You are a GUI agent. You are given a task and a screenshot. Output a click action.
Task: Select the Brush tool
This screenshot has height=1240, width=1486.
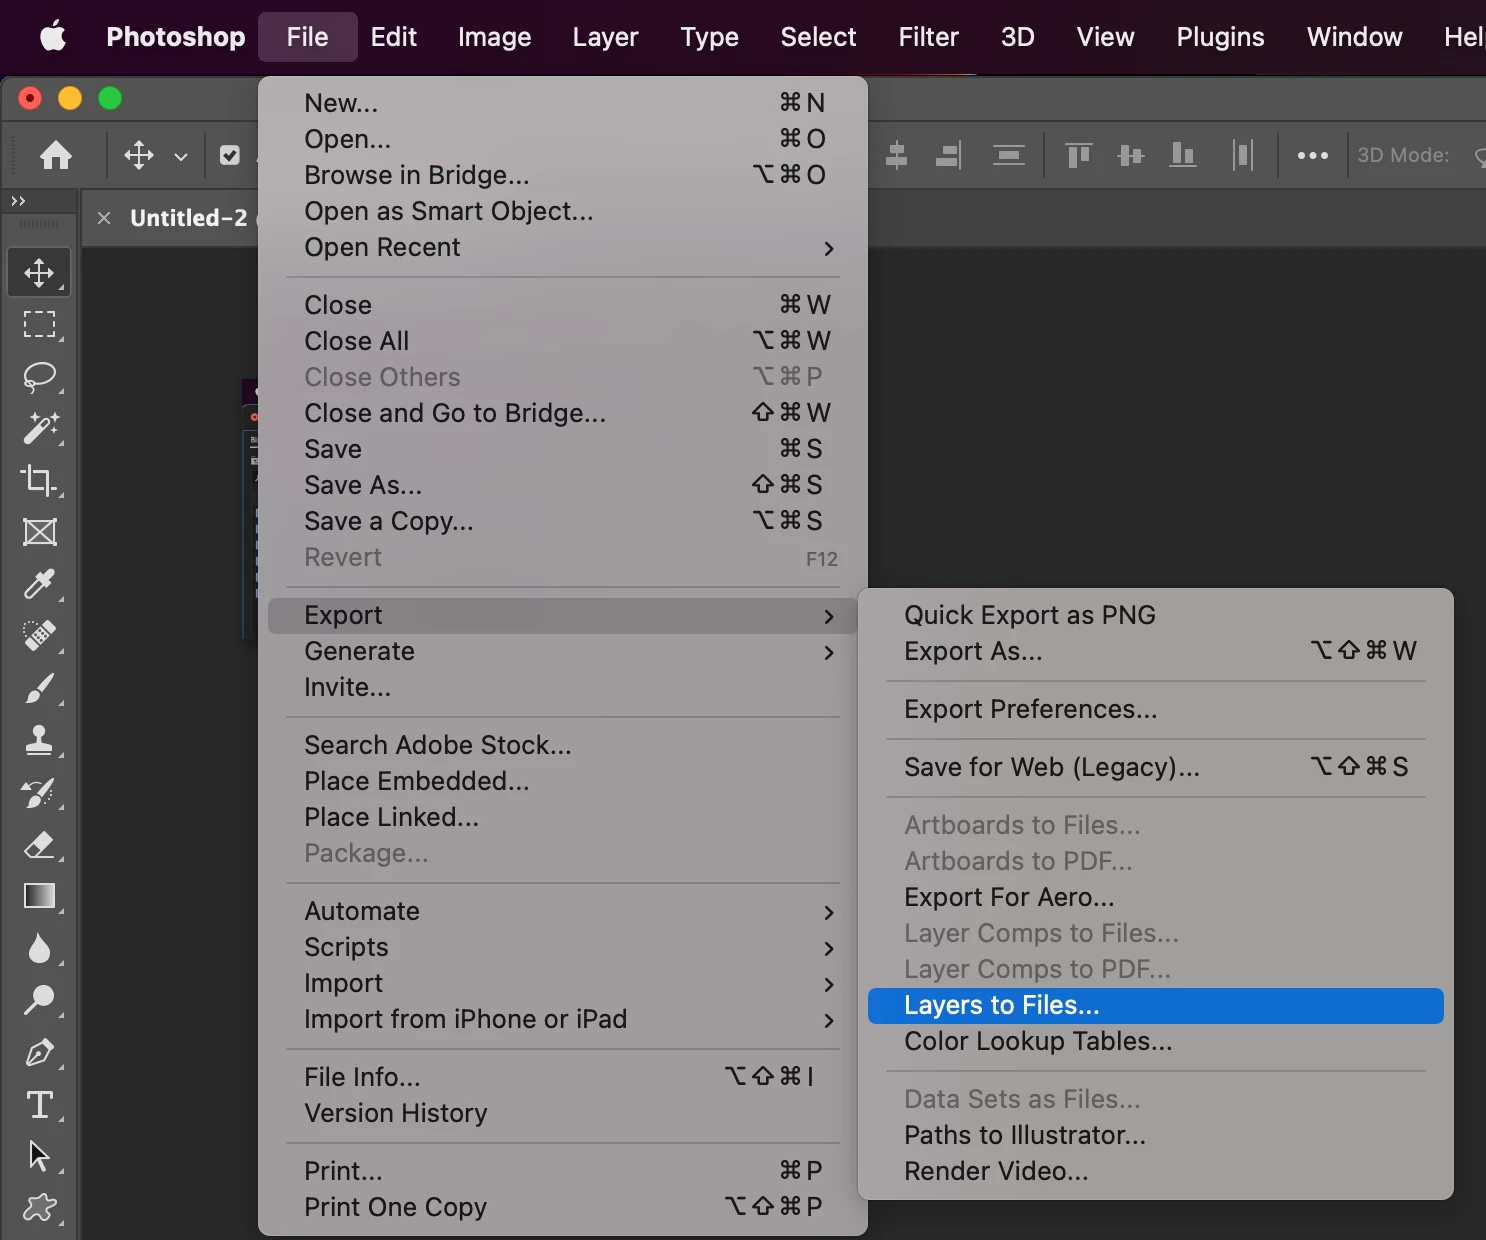point(39,688)
